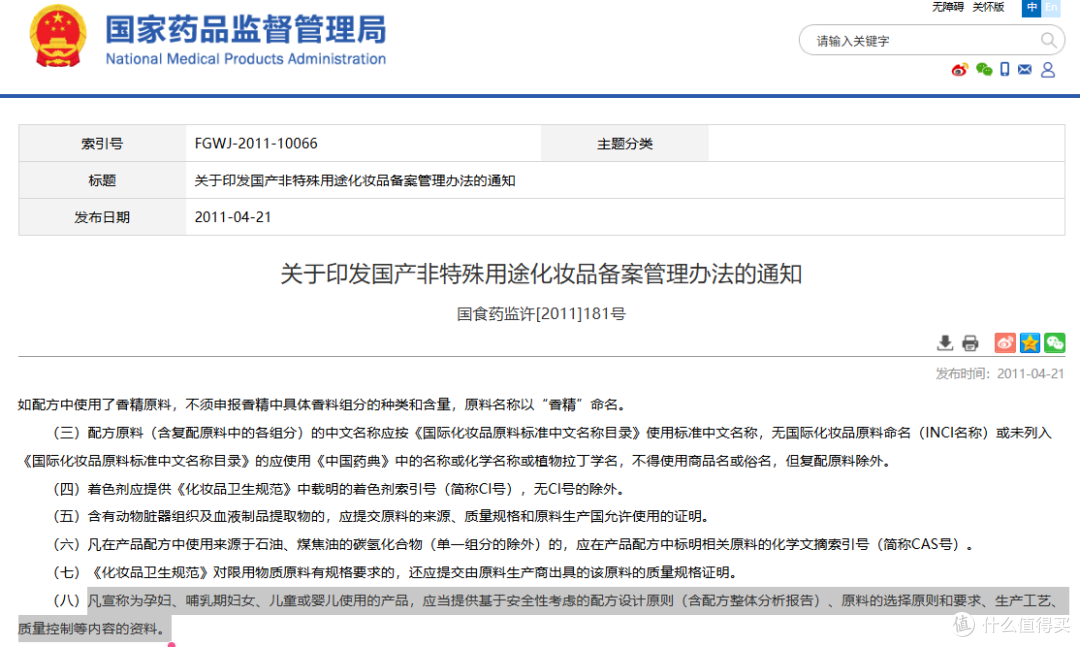
Task: Open the 国家药品监督管理局 site title
Action: pyautogui.click(x=245, y=29)
